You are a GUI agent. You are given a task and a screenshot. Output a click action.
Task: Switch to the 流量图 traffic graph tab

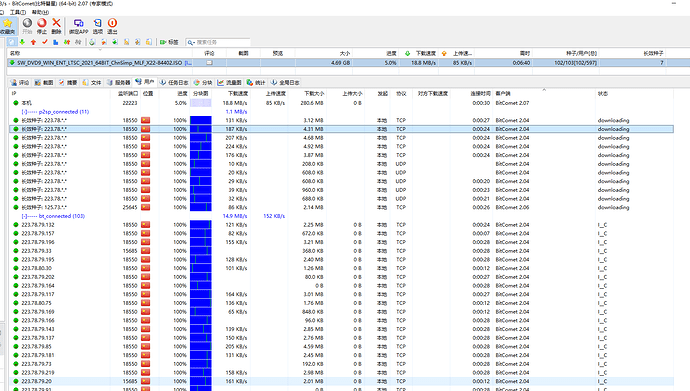tap(229, 82)
